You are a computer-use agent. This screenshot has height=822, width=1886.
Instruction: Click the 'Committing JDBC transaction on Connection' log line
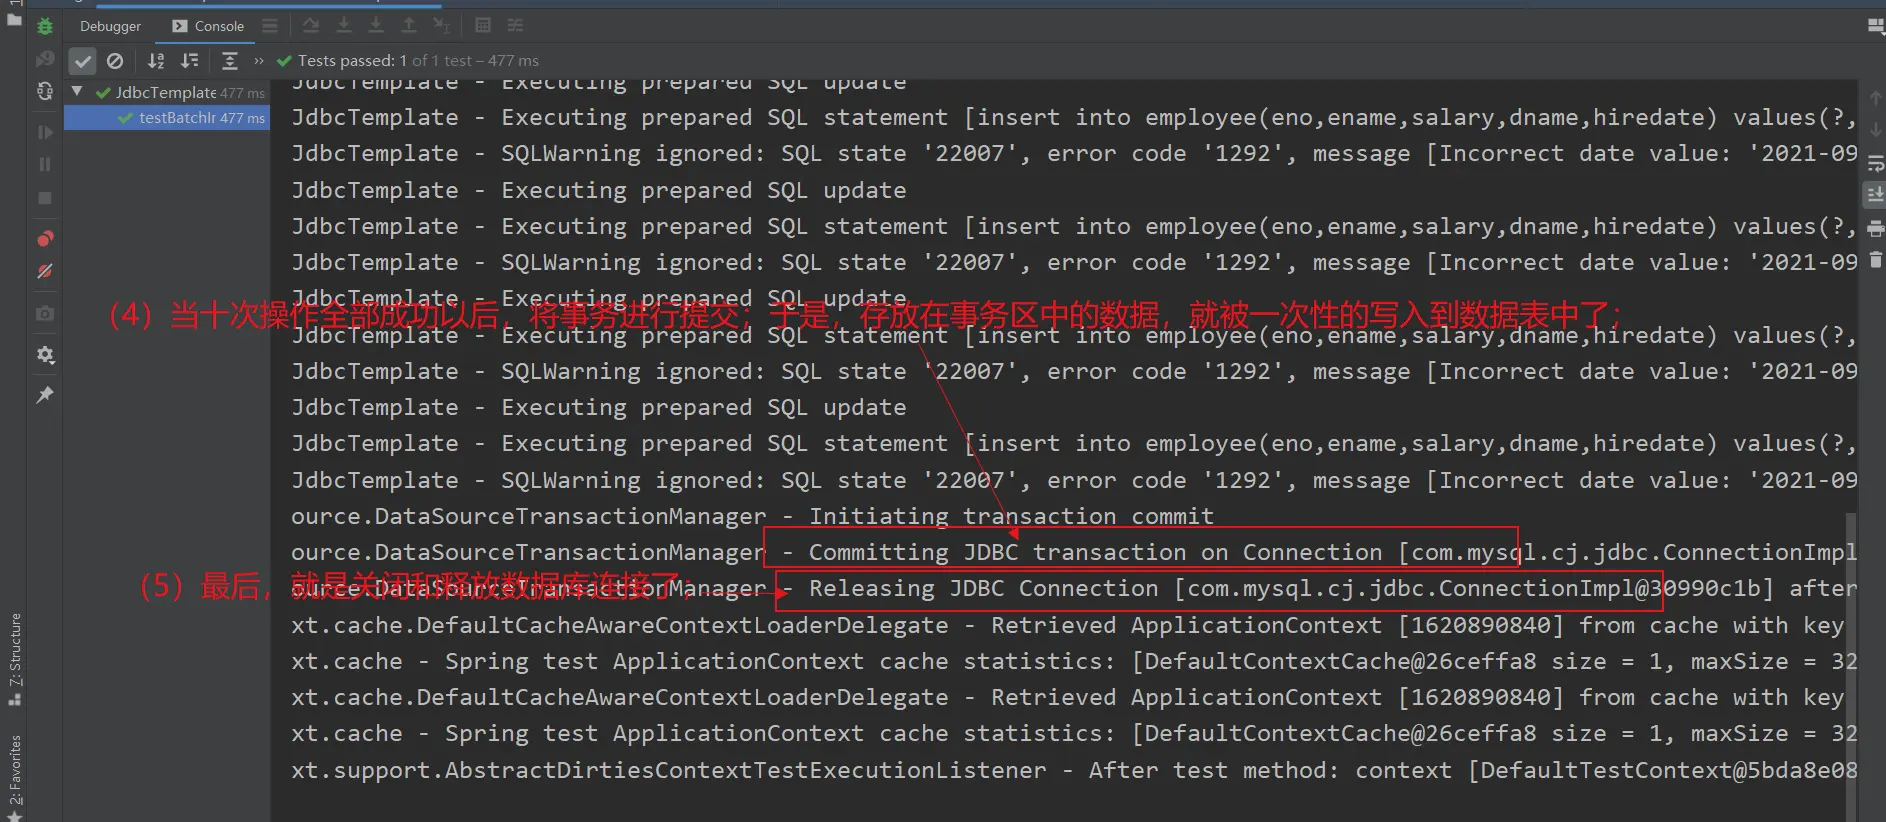pos(1074,552)
